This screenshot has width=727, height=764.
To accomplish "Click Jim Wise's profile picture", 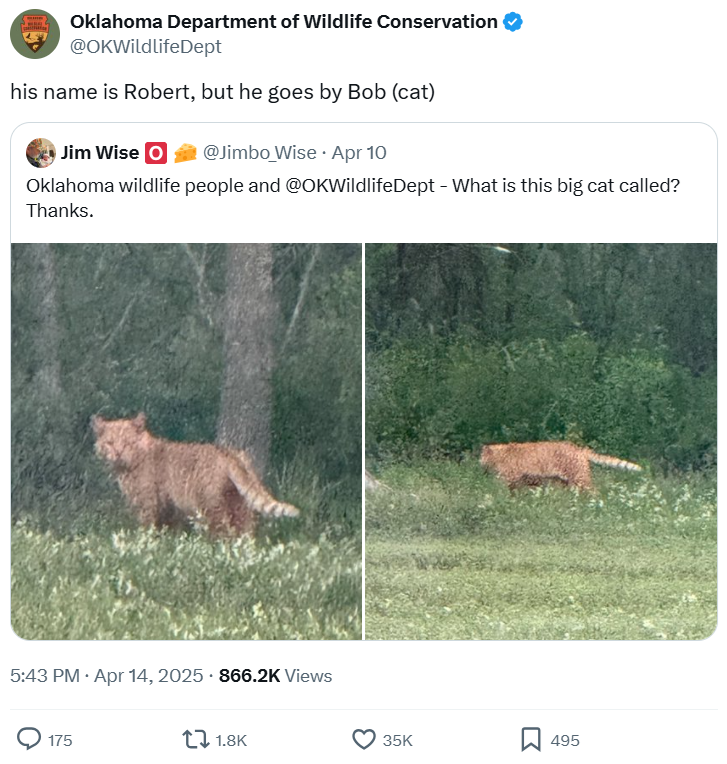I will (41, 153).
